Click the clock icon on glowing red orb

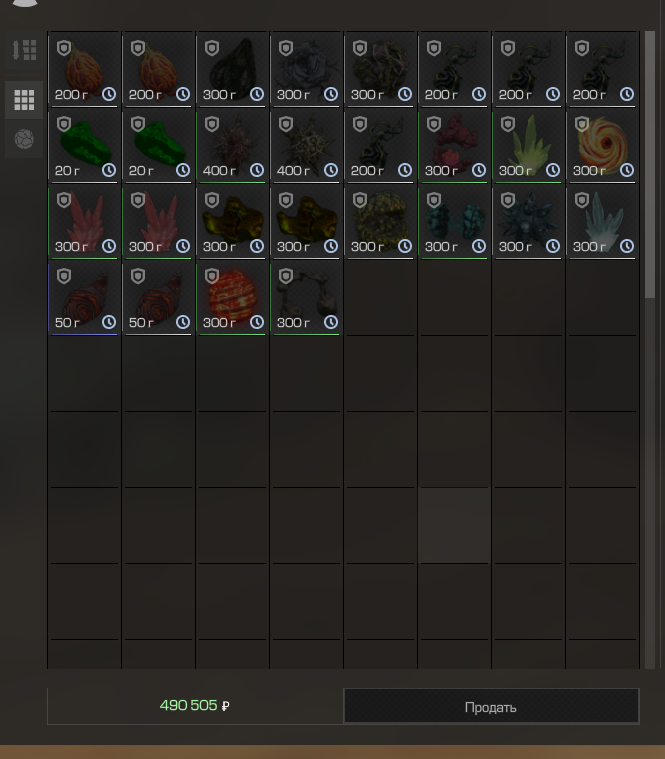click(257, 322)
